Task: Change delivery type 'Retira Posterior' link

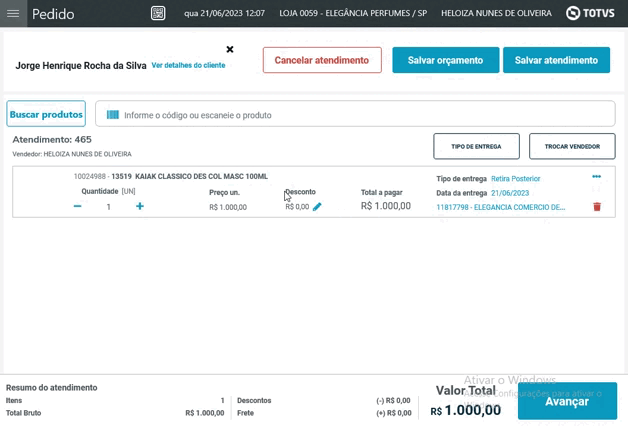Action: pos(515,179)
